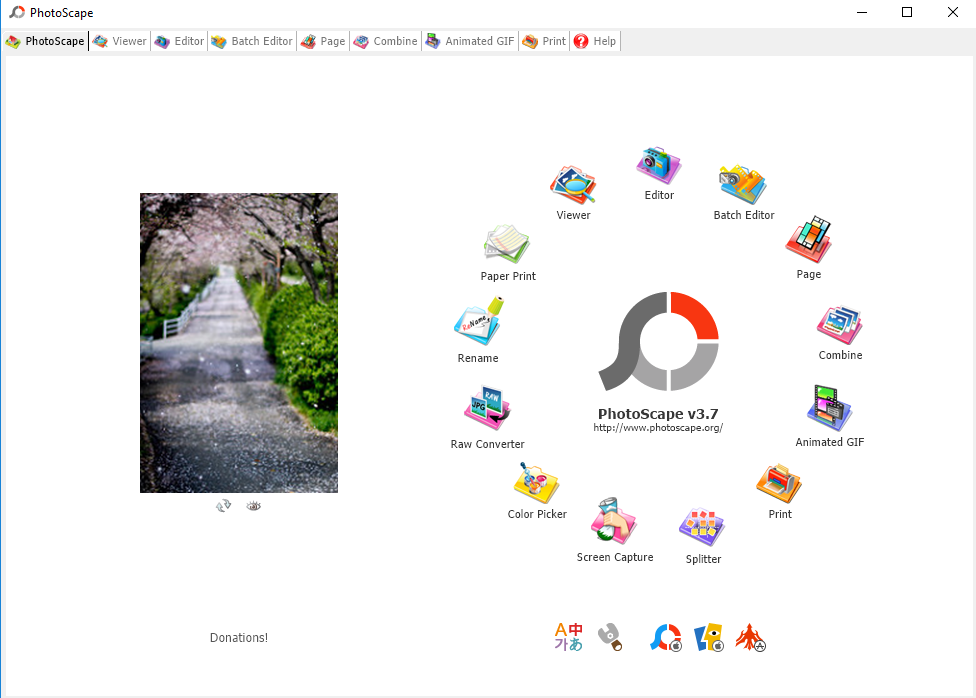Close the PhotoScape window
This screenshot has width=976, height=698.
point(952,12)
